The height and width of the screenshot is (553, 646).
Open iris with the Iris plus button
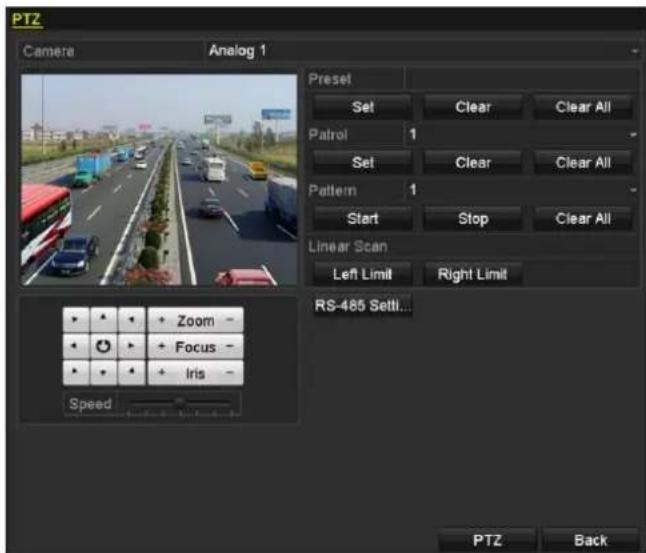(x=162, y=373)
